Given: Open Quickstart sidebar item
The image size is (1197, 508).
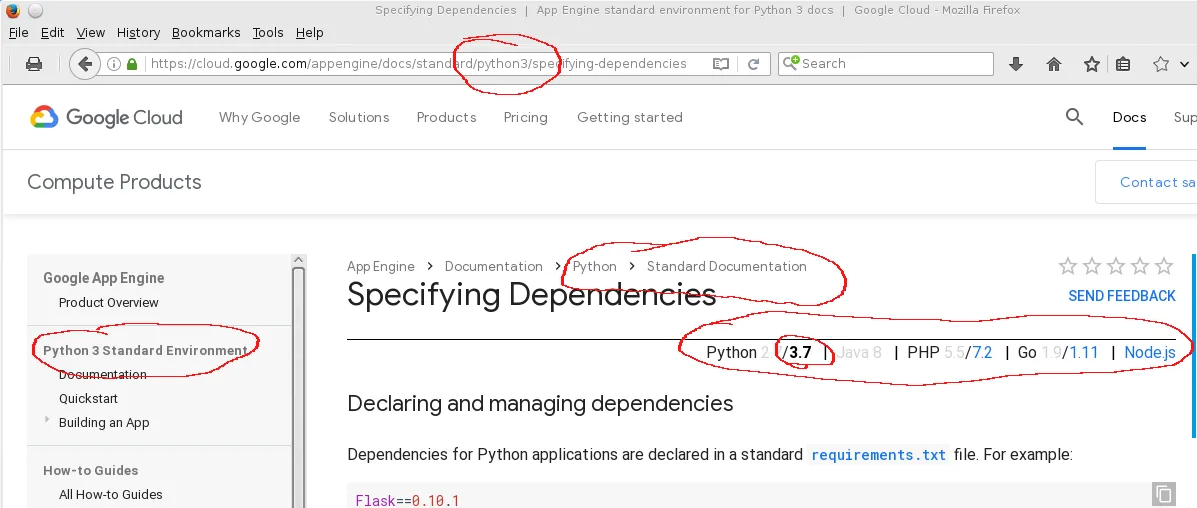Looking at the screenshot, I should tap(89, 398).
